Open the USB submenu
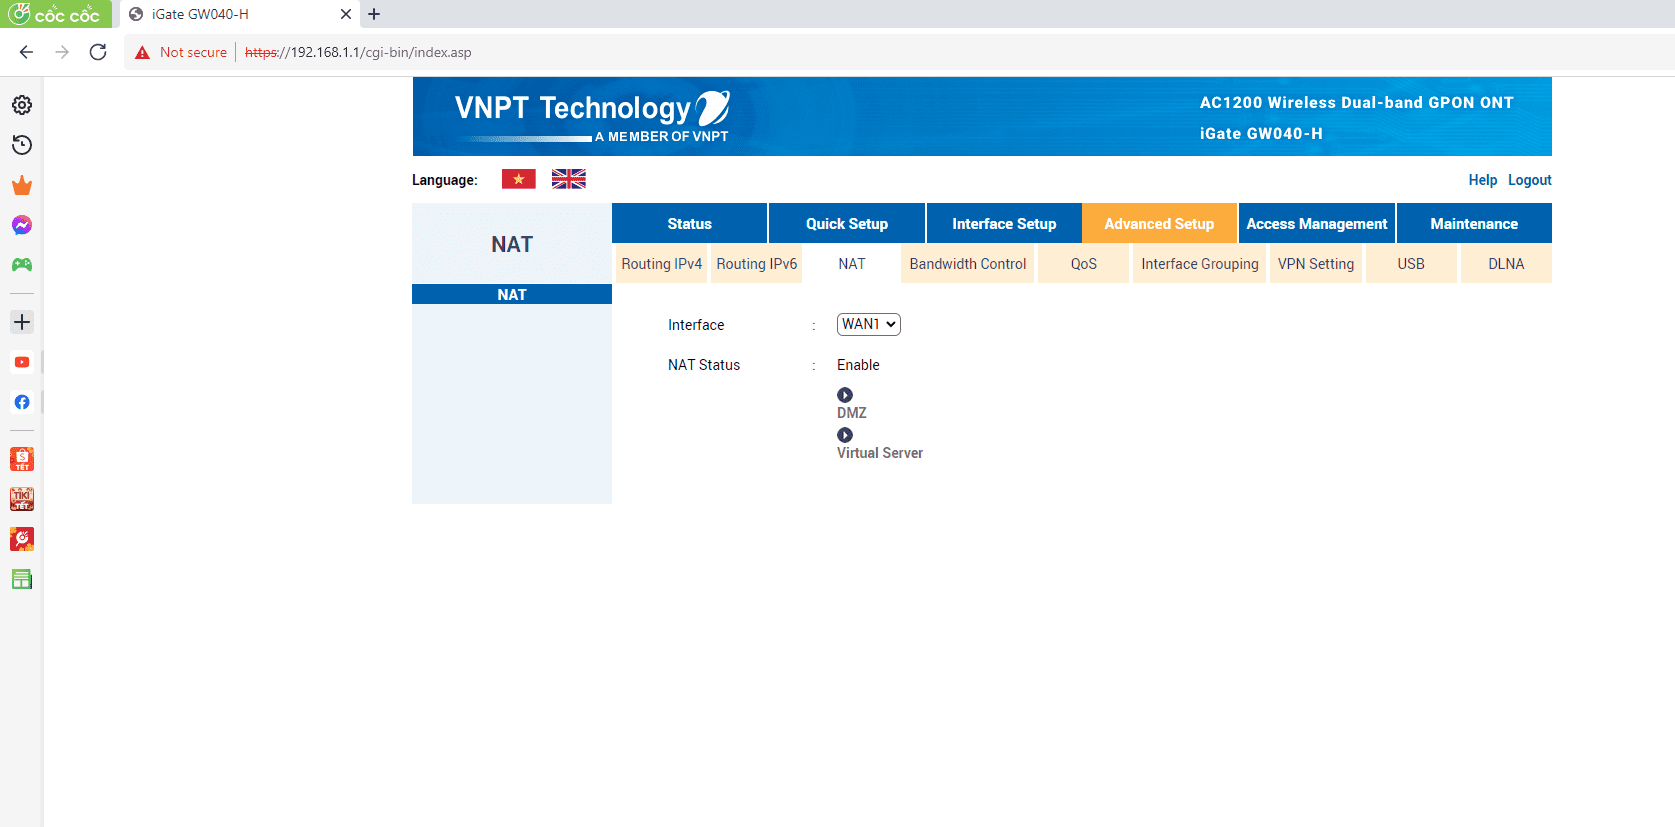The image size is (1675, 827). pos(1411,264)
